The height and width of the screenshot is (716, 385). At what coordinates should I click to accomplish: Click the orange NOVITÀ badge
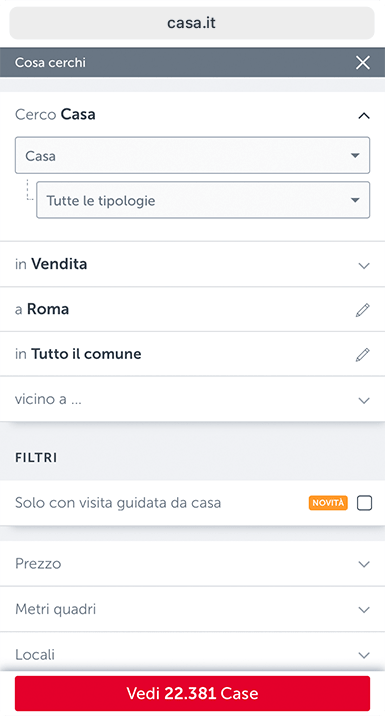point(328,503)
